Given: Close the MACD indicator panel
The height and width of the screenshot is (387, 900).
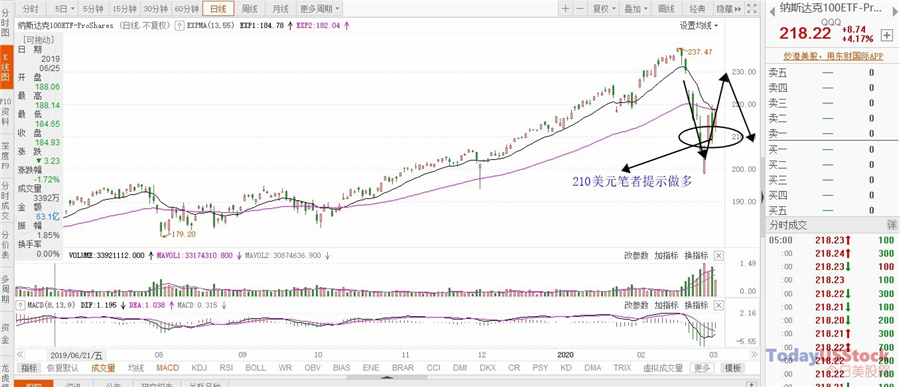Looking at the screenshot, I should [719, 305].
